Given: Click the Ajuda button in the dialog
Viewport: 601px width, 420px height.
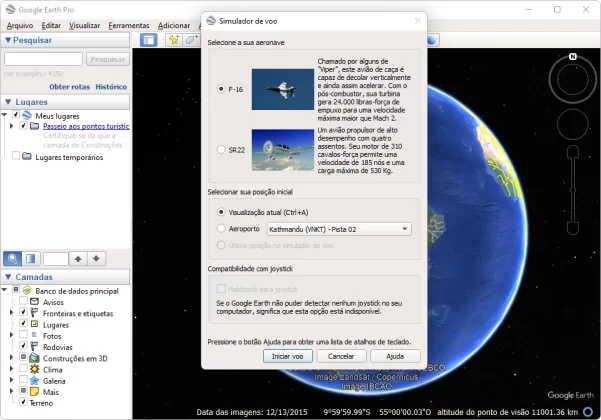Looking at the screenshot, I should pyautogui.click(x=395, y=356).
